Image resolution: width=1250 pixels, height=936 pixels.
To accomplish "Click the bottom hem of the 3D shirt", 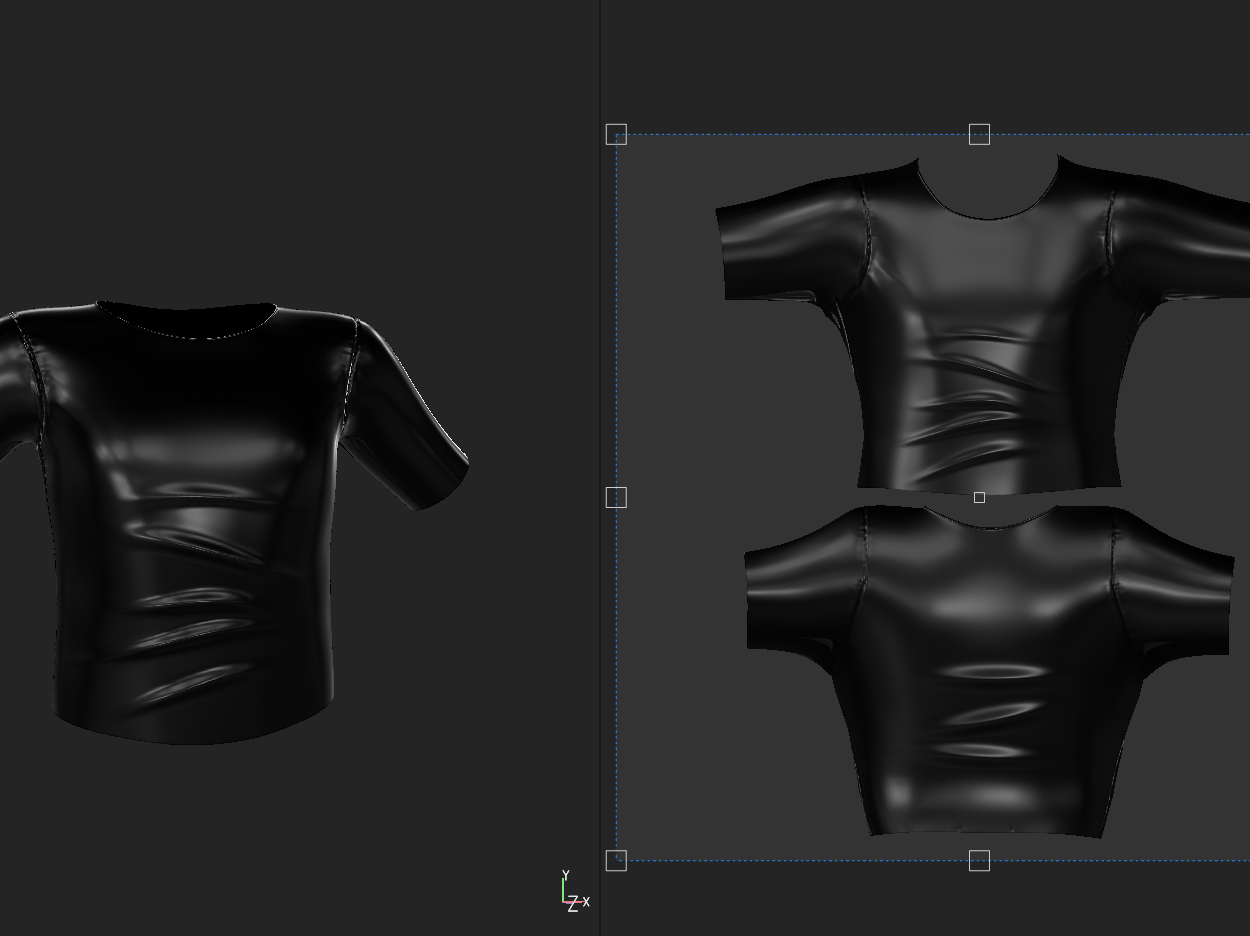I will pos(190,738).
